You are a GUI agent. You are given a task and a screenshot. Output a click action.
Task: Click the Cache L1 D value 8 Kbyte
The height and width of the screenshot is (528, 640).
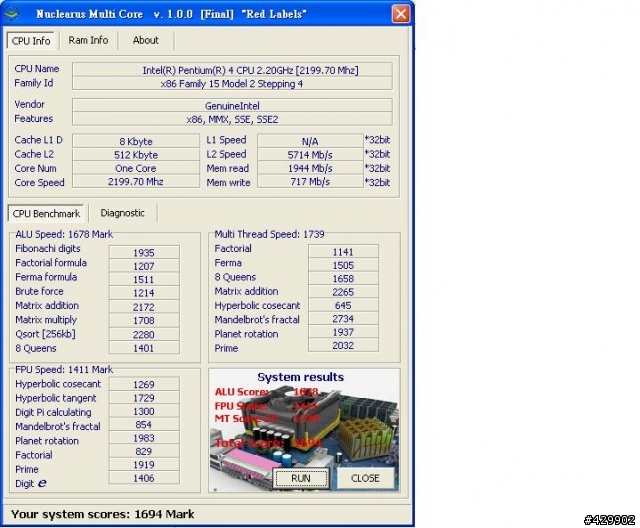click(136, 141)
